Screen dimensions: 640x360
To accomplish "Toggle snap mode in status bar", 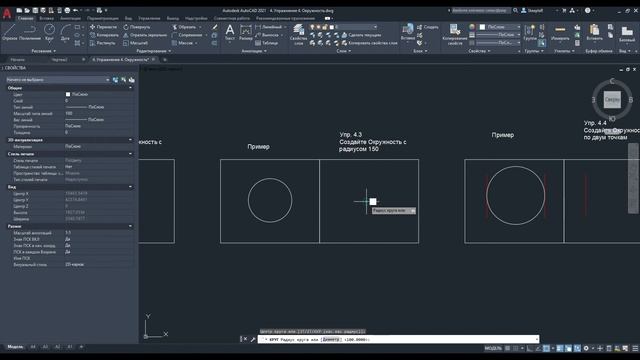I will coord(516,348).
